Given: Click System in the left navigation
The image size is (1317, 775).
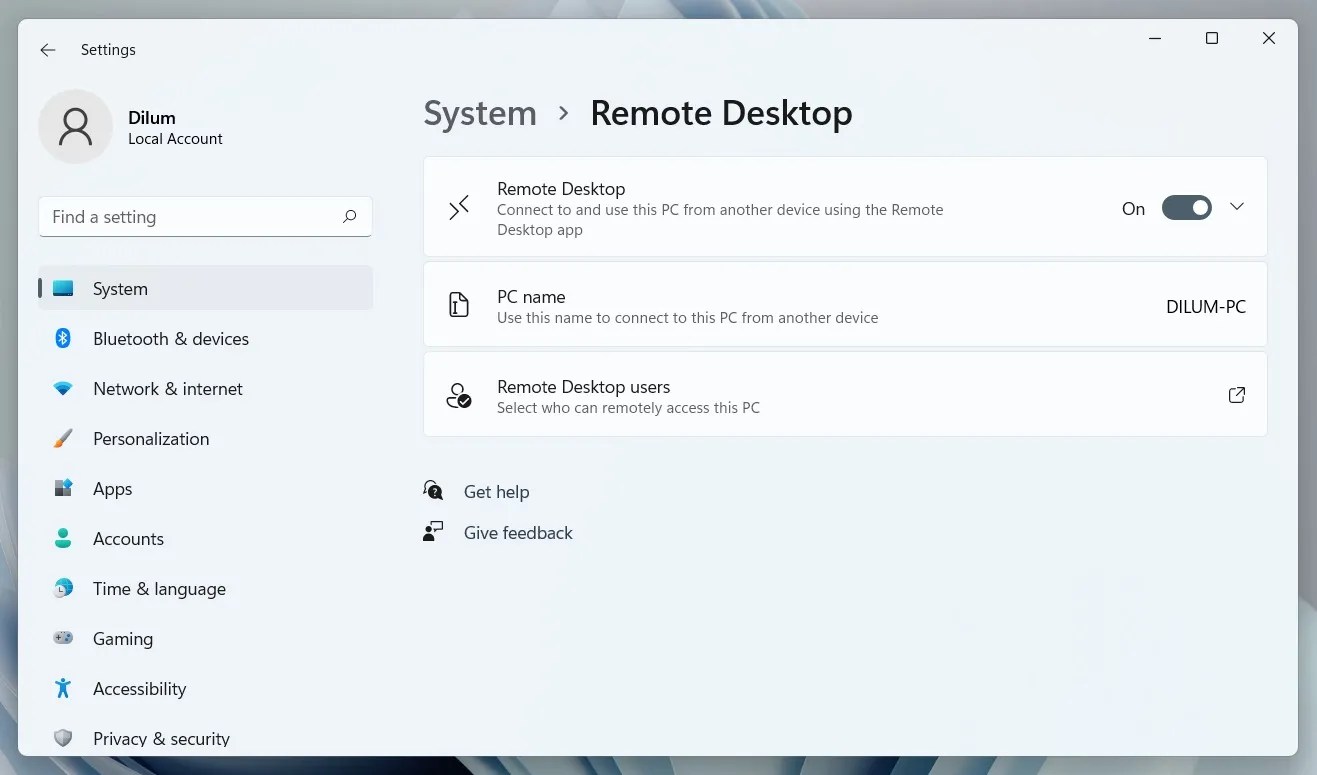Looking at the screenshot, I should click(x=120, y=288).
